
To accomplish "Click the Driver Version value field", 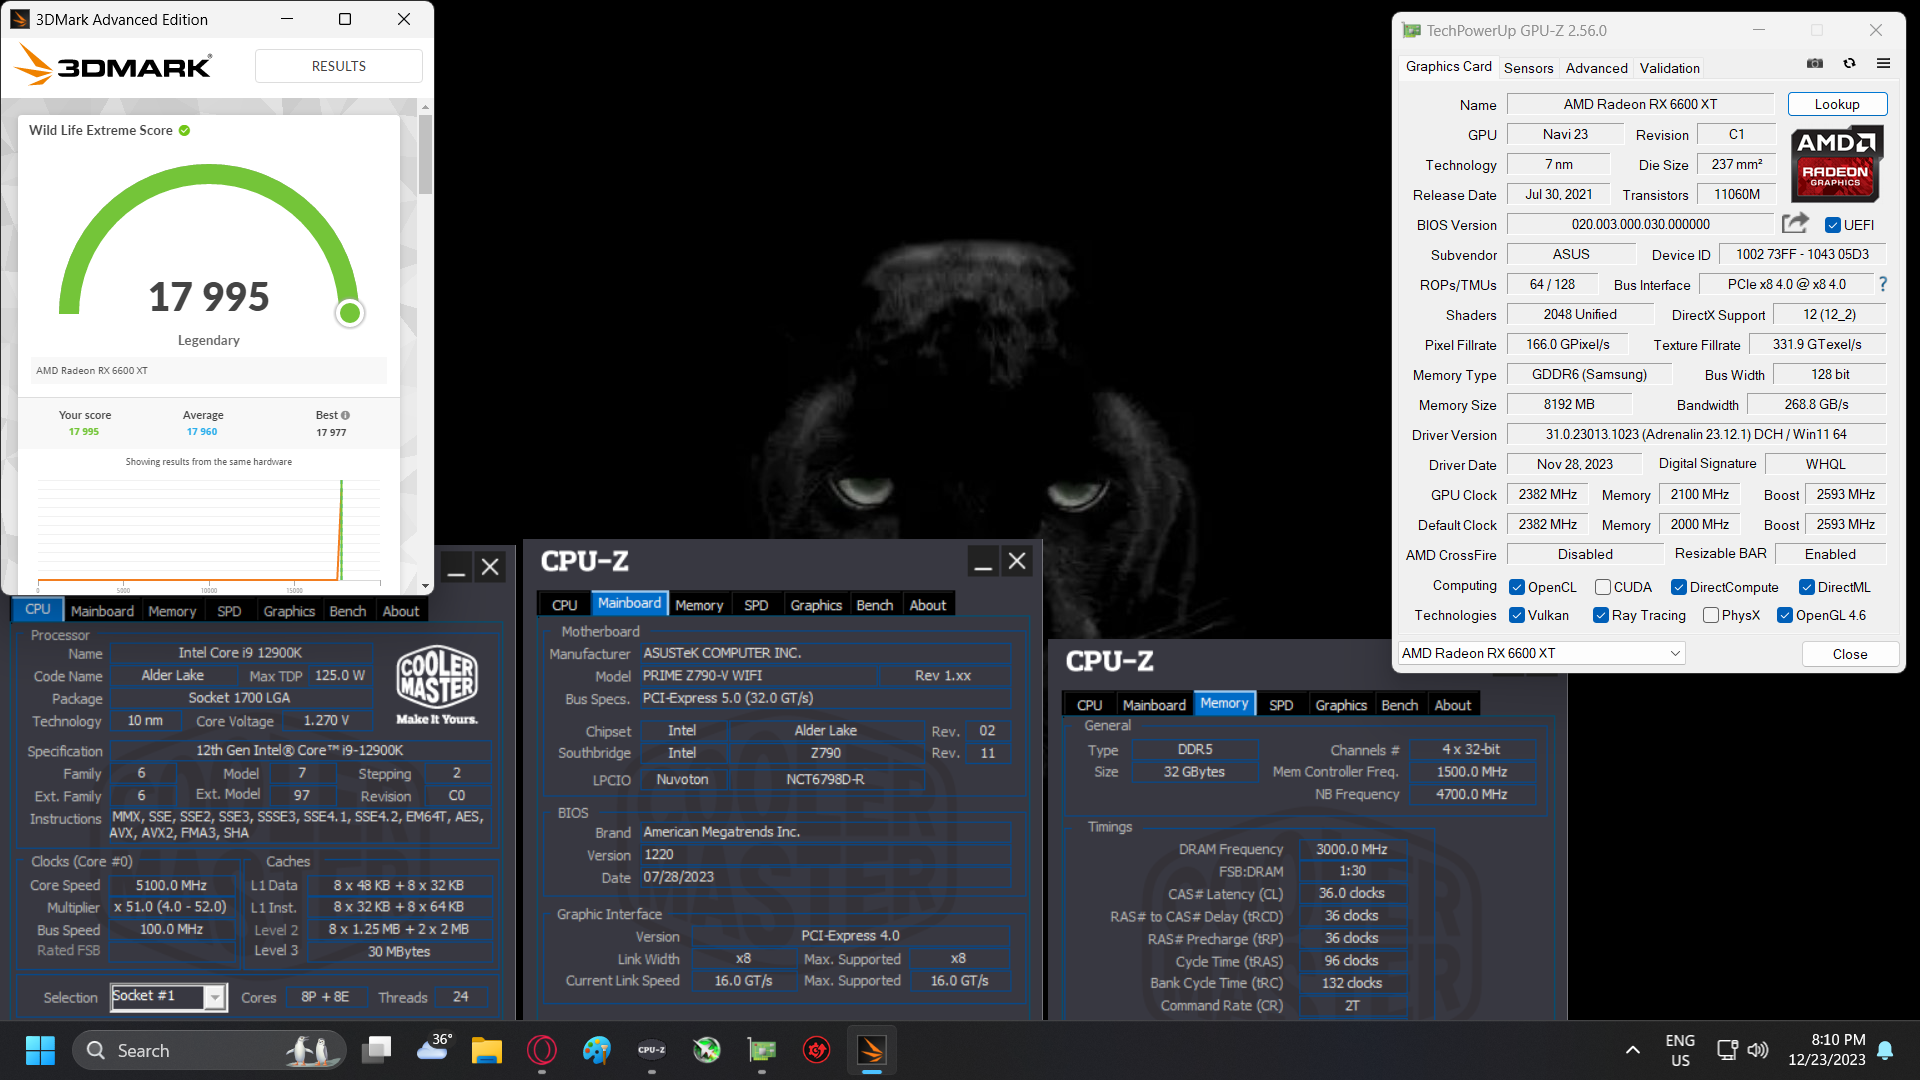I will [x=1696, y=434].
